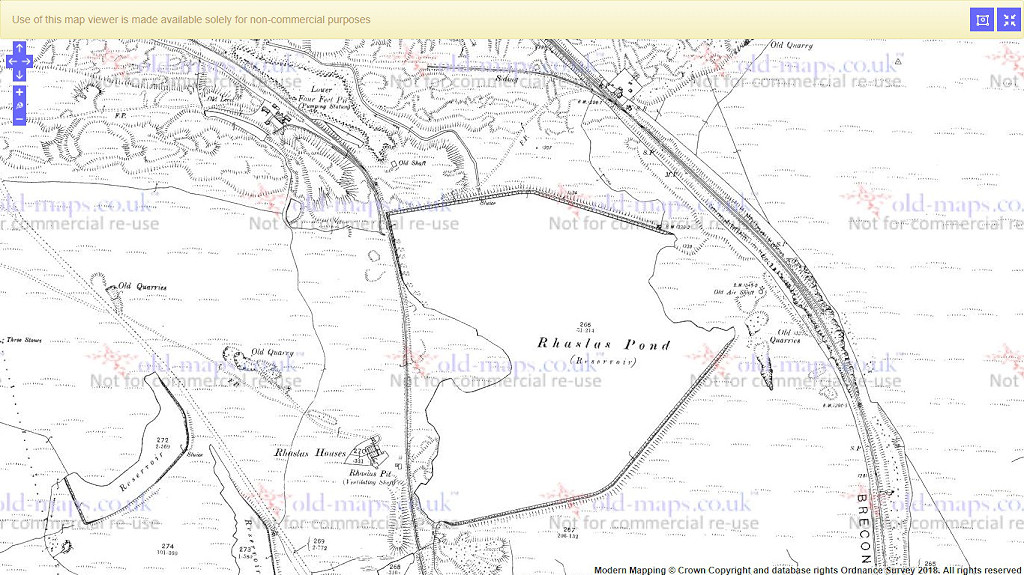Click the 'Rhaslas Pit' map label
This screenshot has height=575, width=1024.
point(370,472)
